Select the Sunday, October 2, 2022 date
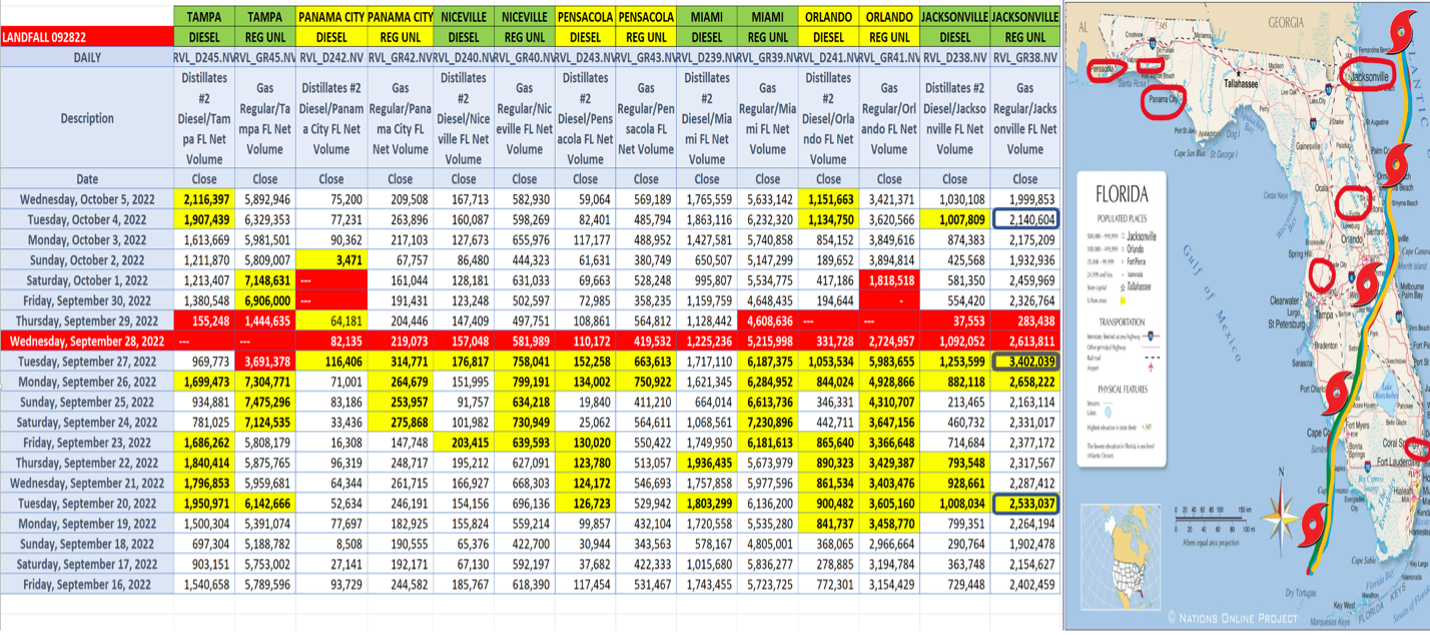 point(87,259)
